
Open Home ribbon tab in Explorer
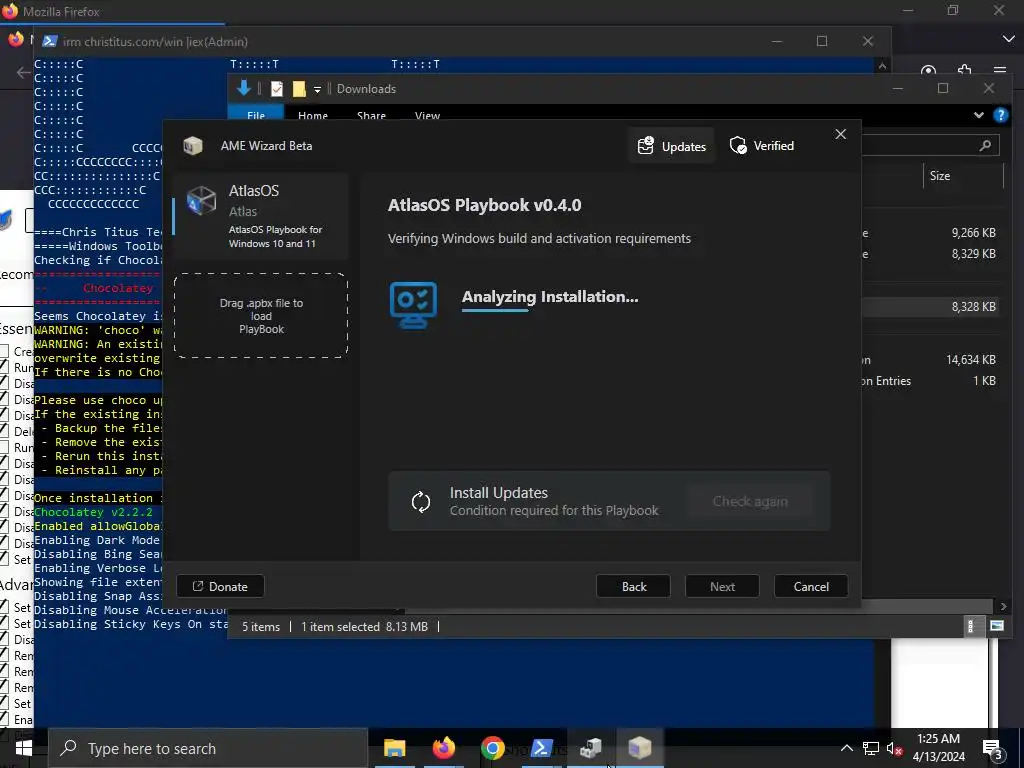click(x=313, y=115)
